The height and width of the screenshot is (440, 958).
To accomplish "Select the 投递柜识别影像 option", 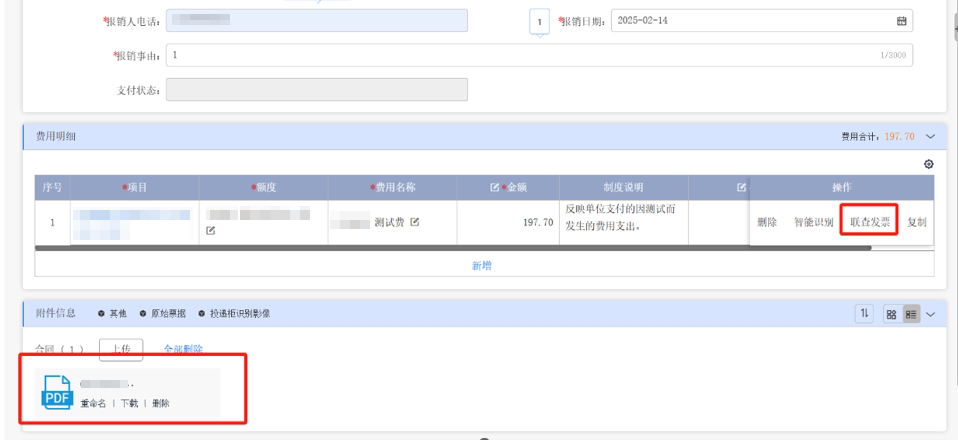I will (235, 315).
